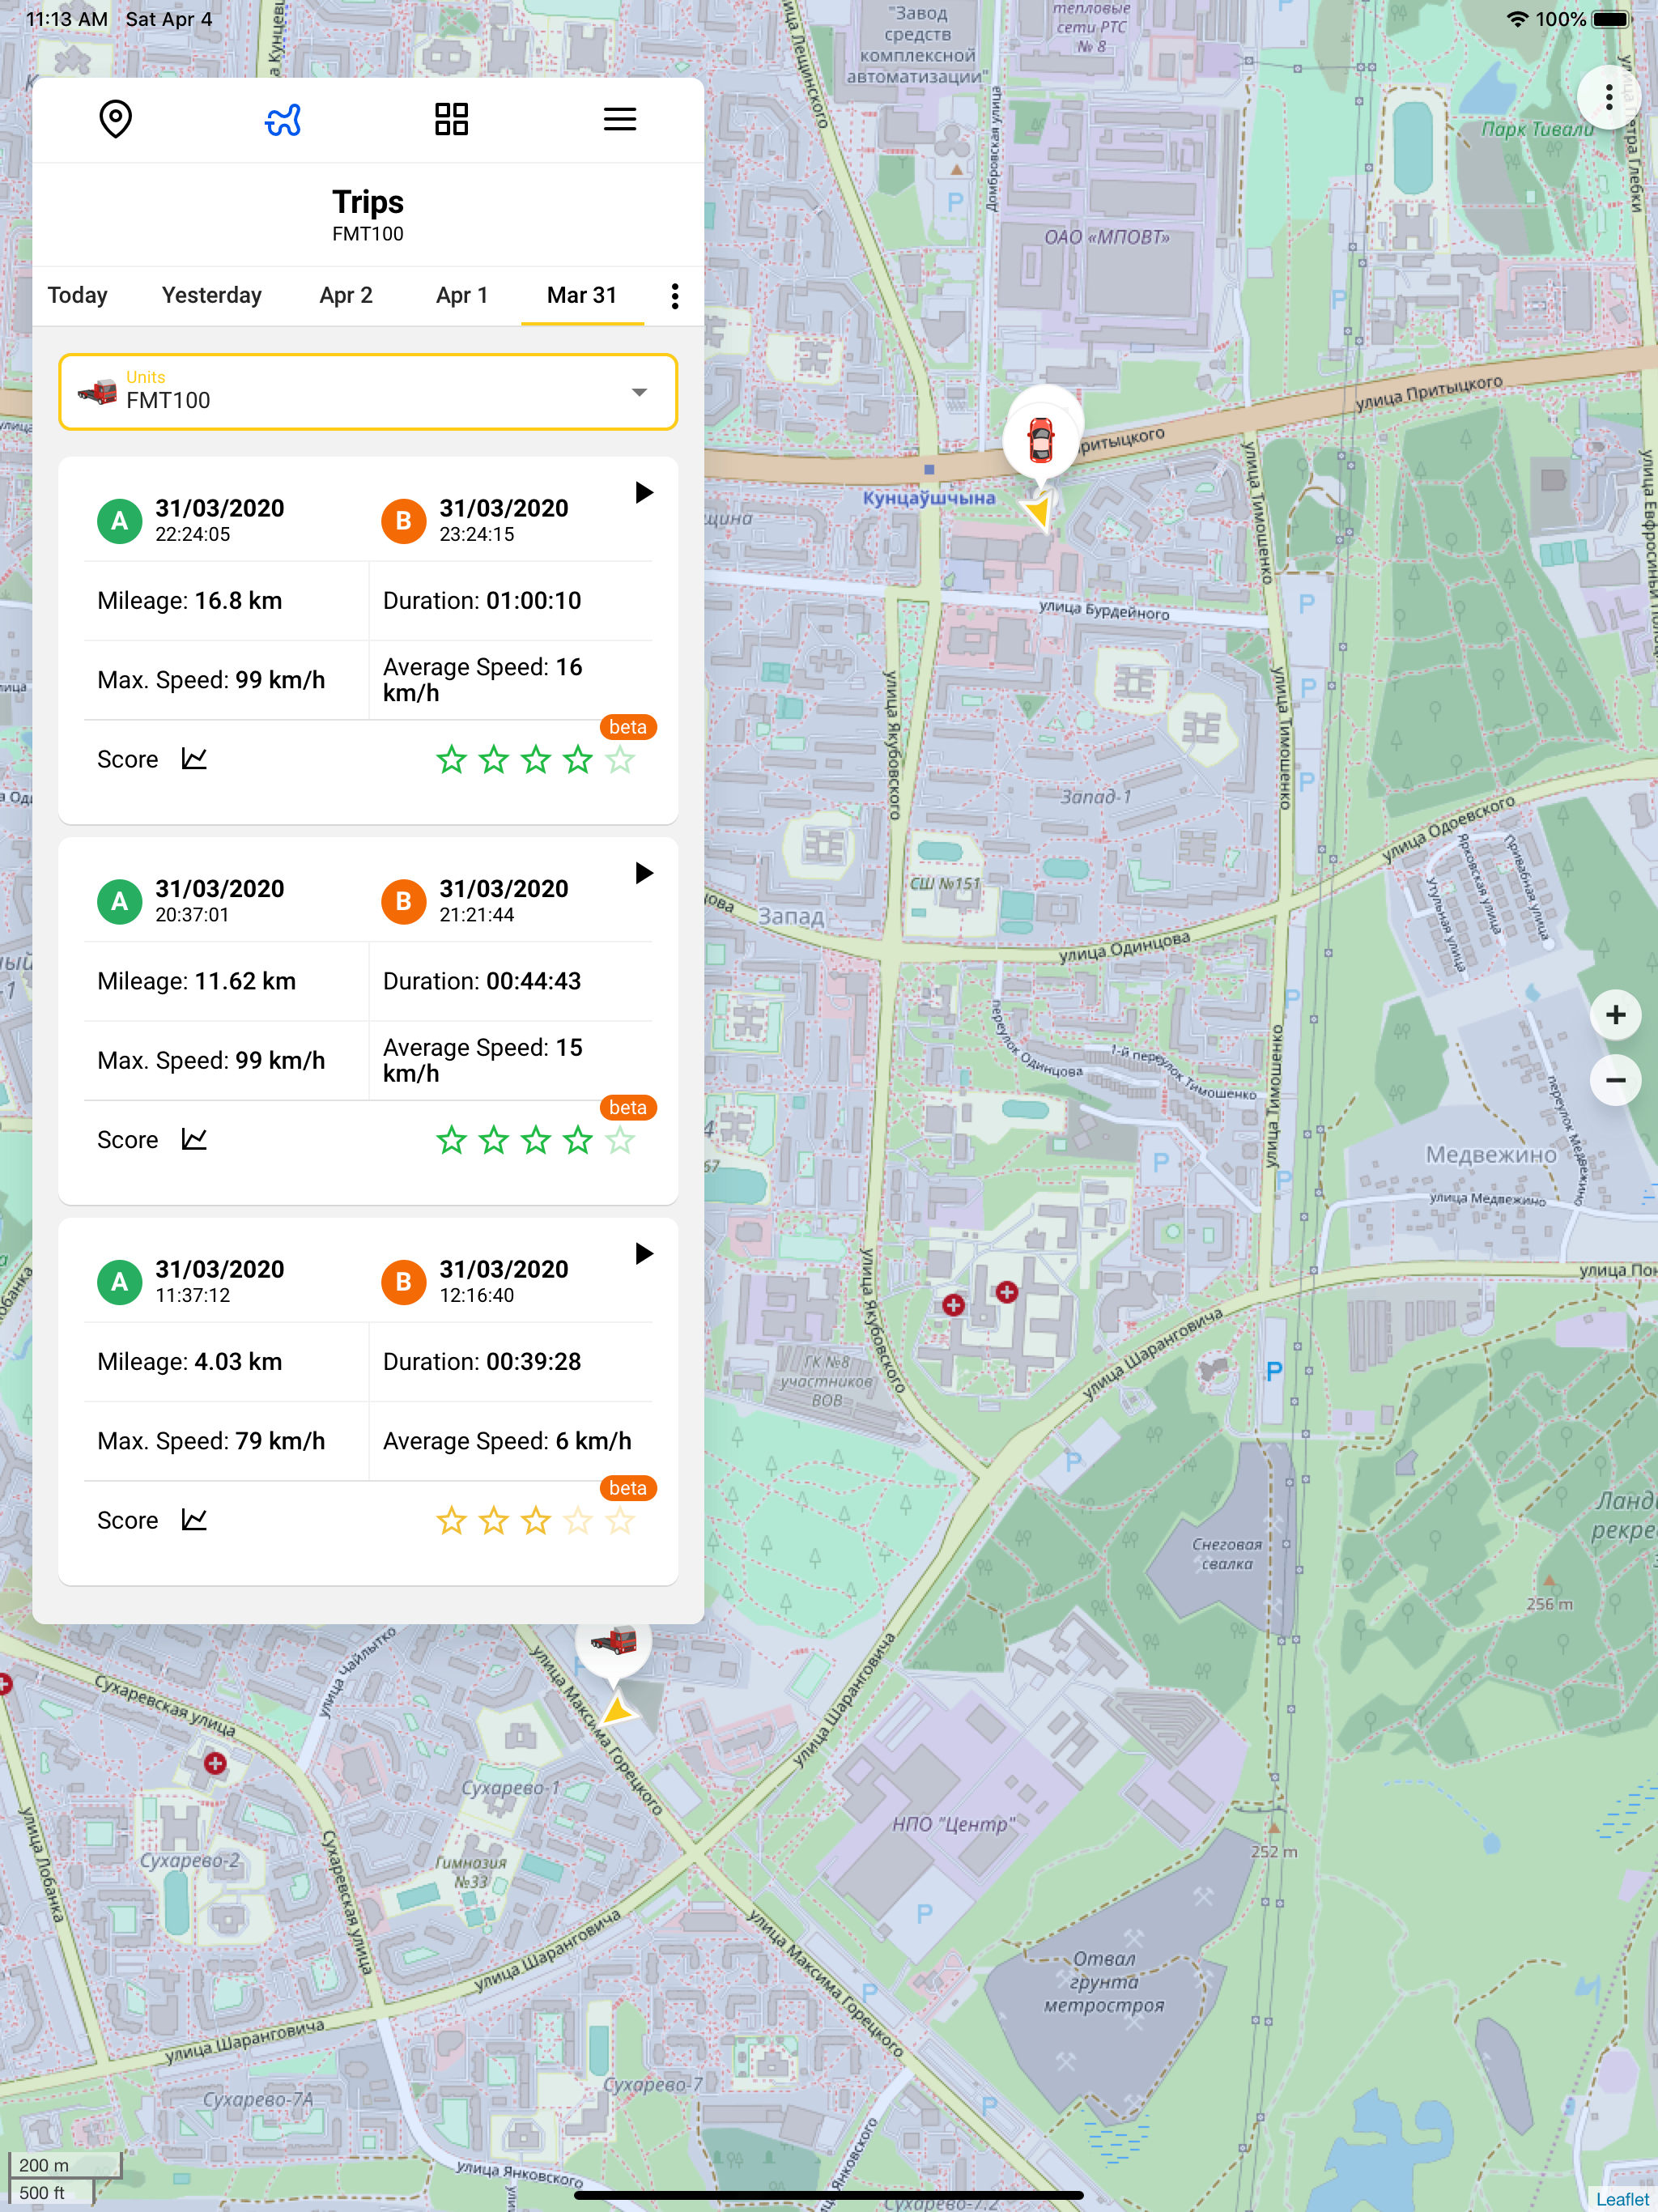Click the truck marker on map

coord(613,1641)
